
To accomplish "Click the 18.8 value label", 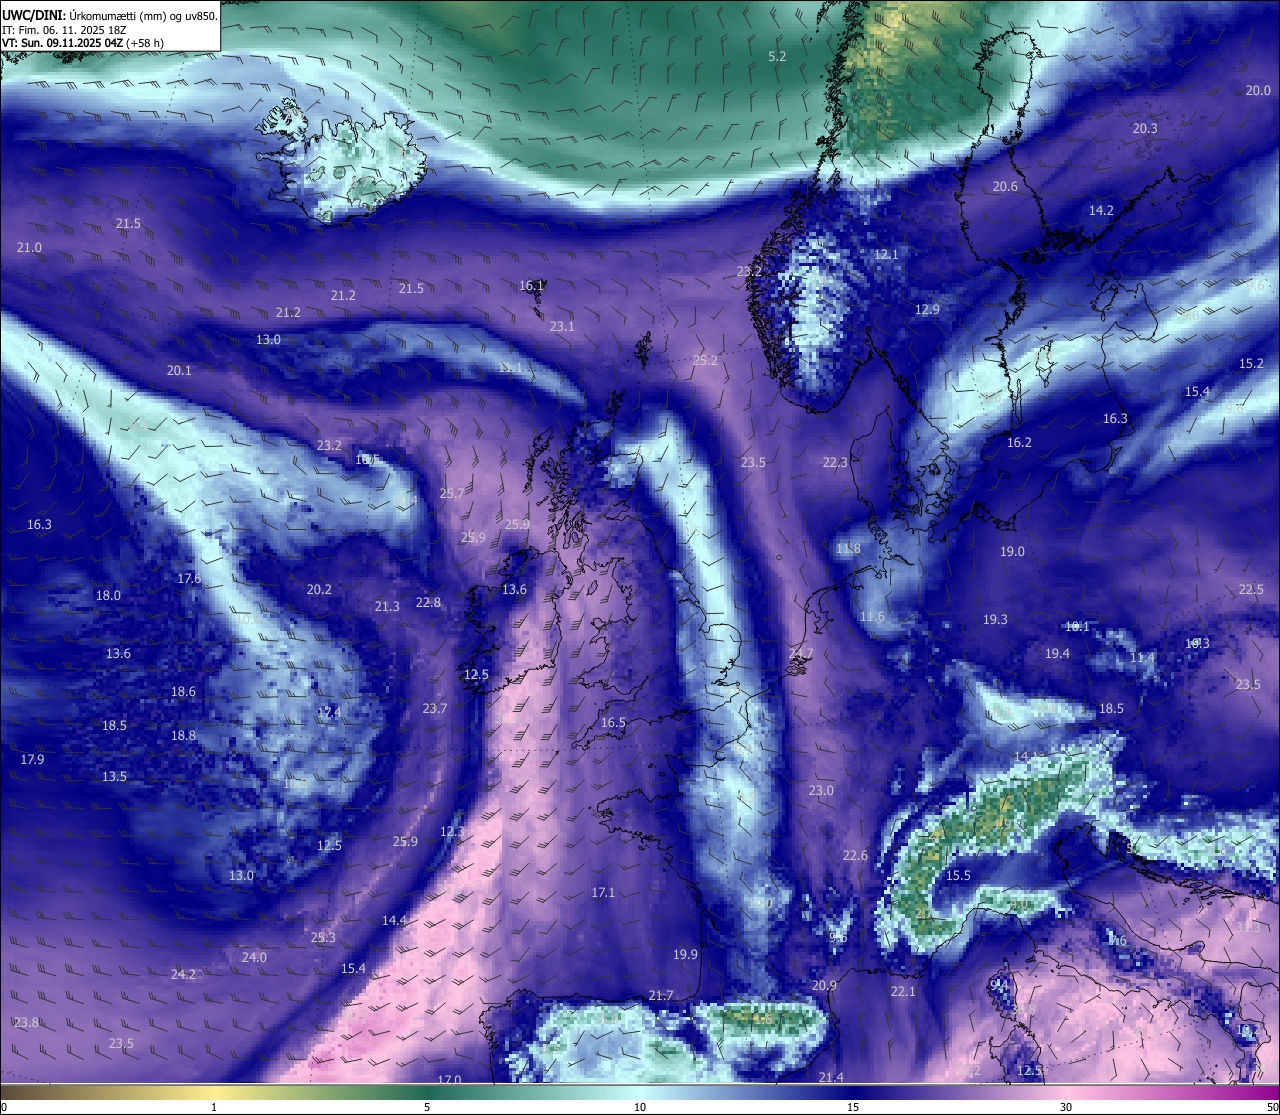I will 183,736.
